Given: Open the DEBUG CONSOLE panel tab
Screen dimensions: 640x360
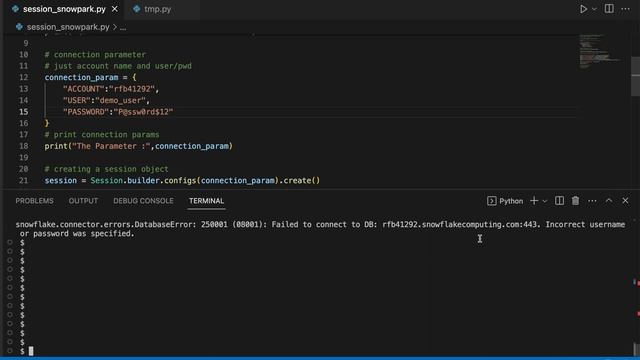Looking at the screenshot, I should 143,201.
